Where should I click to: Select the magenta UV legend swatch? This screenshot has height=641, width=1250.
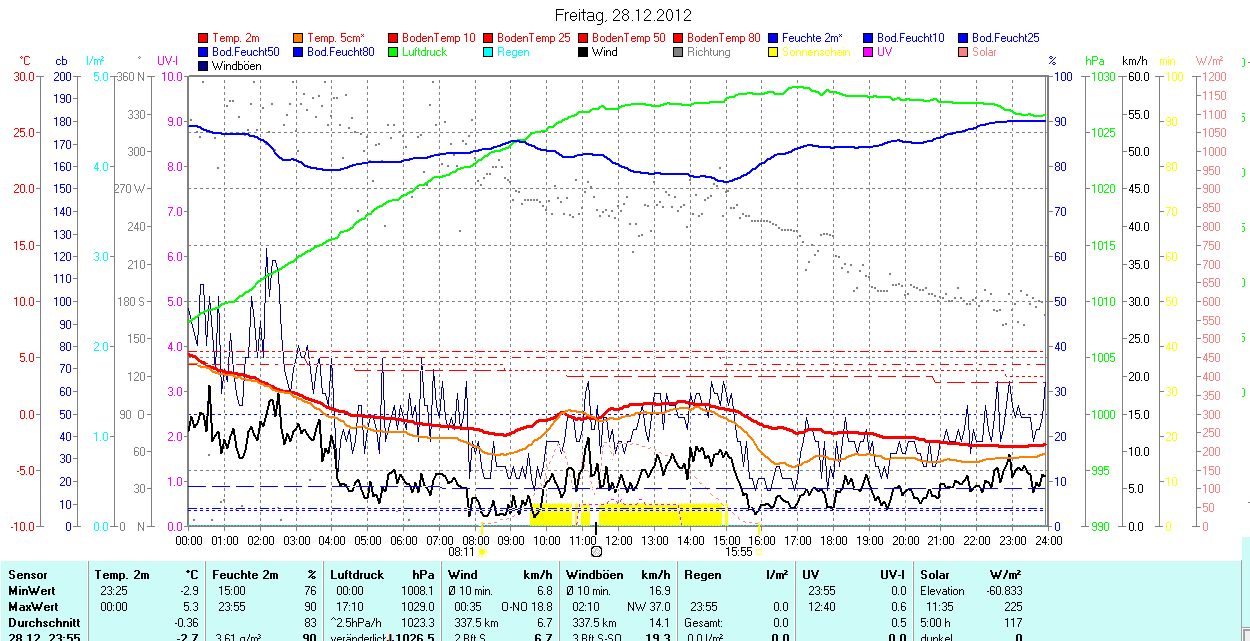pyautogui.click(x=869, y=52)
